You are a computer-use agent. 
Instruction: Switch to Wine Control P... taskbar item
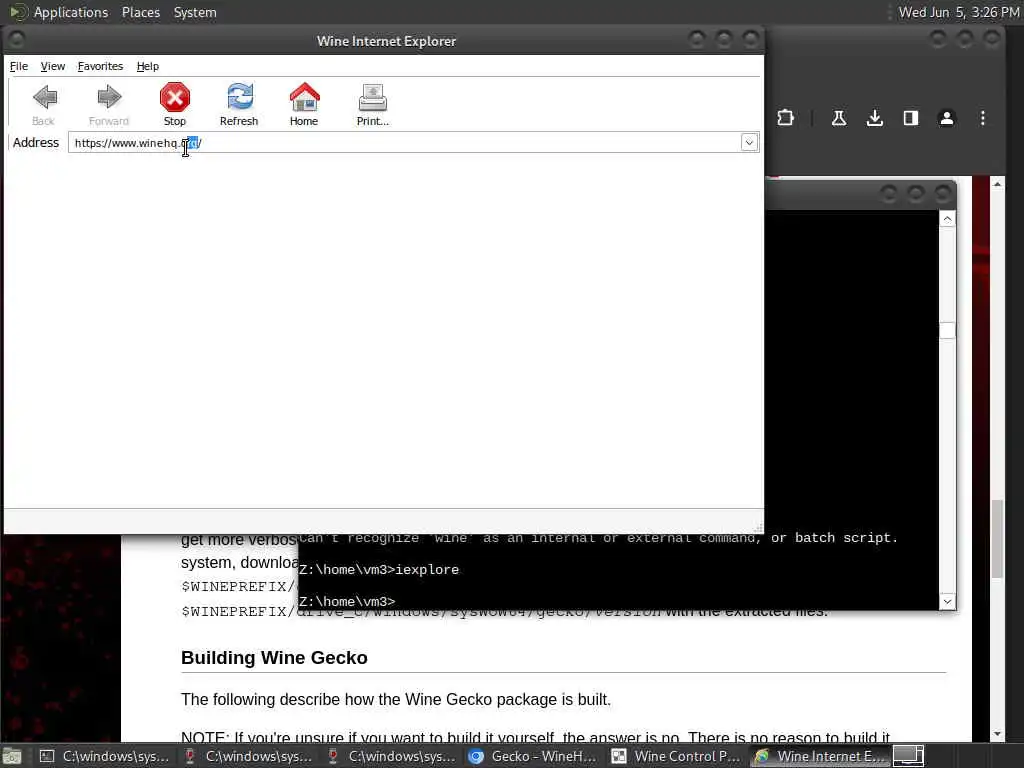click(677, 756)
